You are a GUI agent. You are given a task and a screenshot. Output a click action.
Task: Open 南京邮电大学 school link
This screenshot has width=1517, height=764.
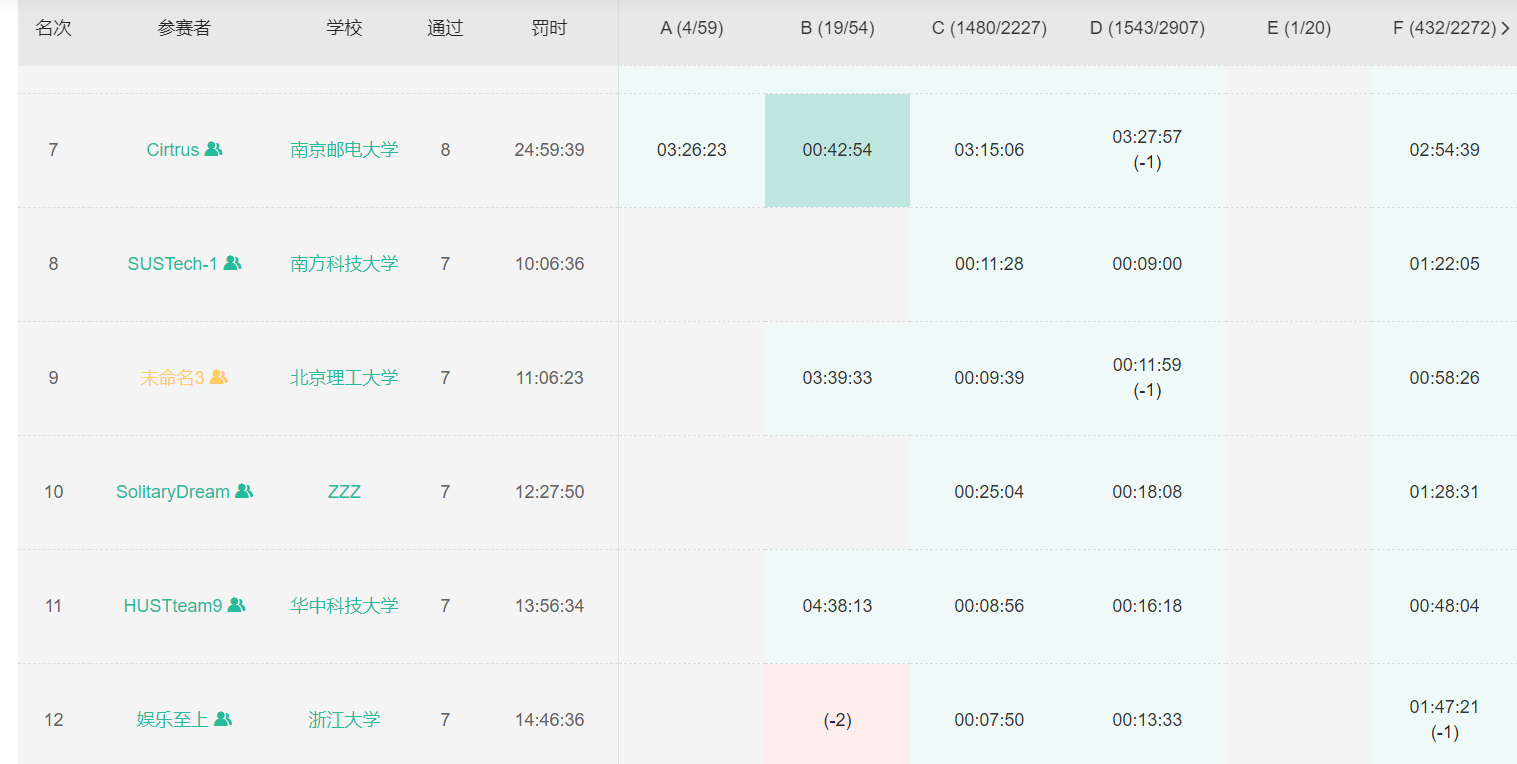(x=344, y=150)
